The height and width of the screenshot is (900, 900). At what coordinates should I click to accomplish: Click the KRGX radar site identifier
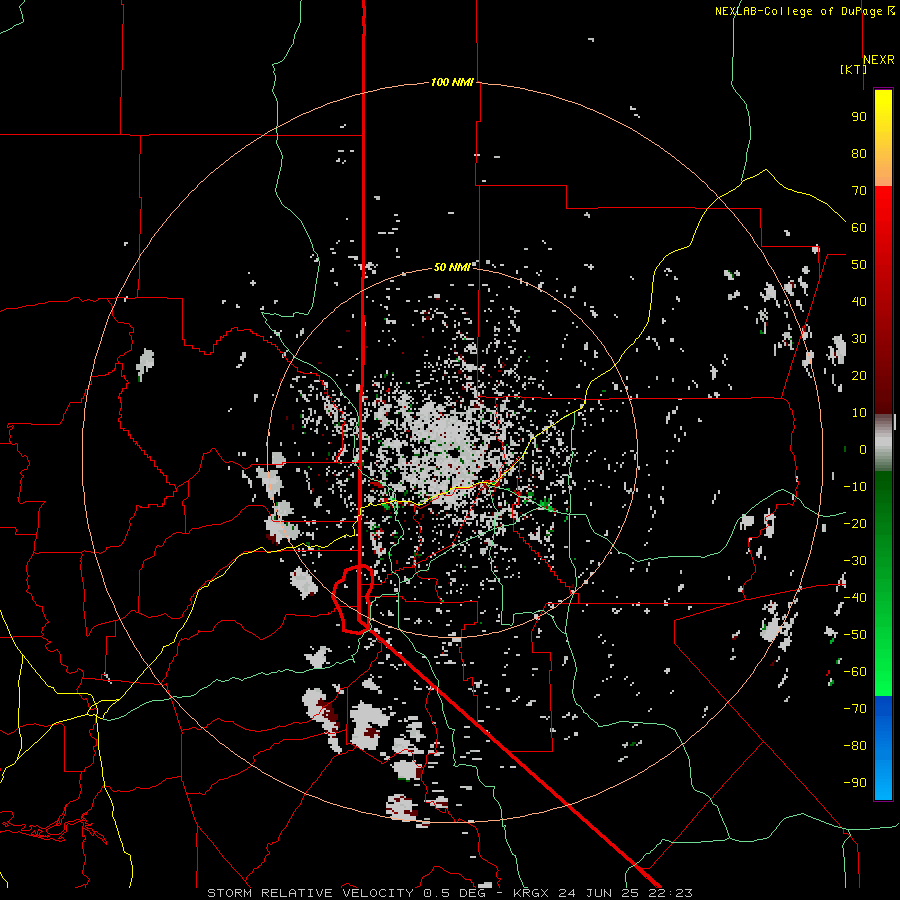[533, 893]
